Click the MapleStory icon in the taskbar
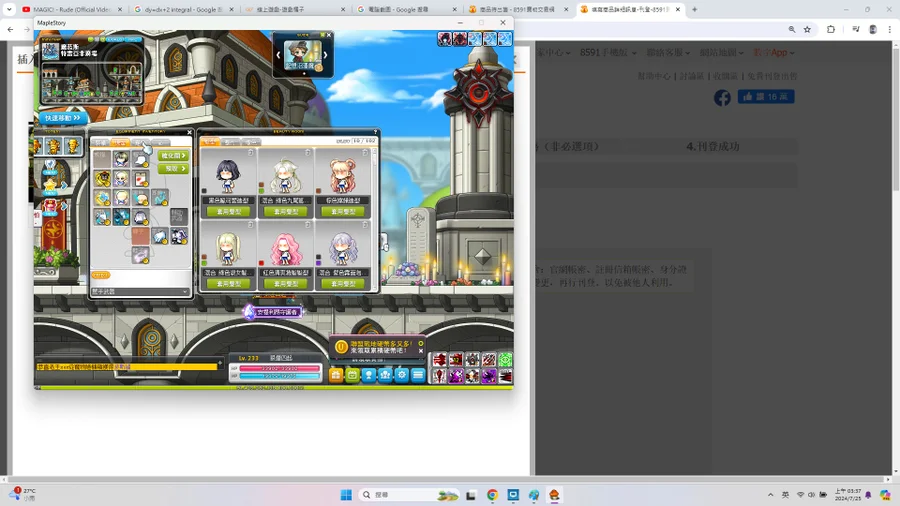900x506 pixels. tap(554, 495)
